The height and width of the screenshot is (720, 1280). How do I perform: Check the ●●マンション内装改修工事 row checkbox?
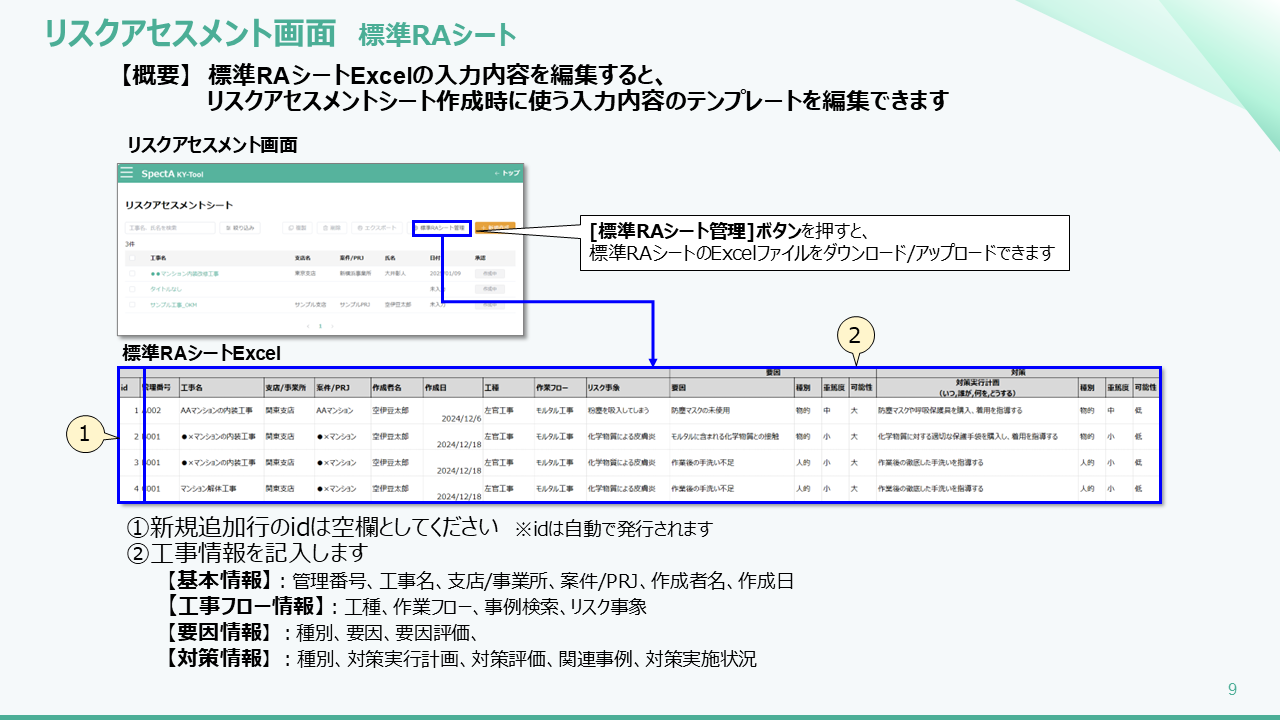[x=132, y=273]
